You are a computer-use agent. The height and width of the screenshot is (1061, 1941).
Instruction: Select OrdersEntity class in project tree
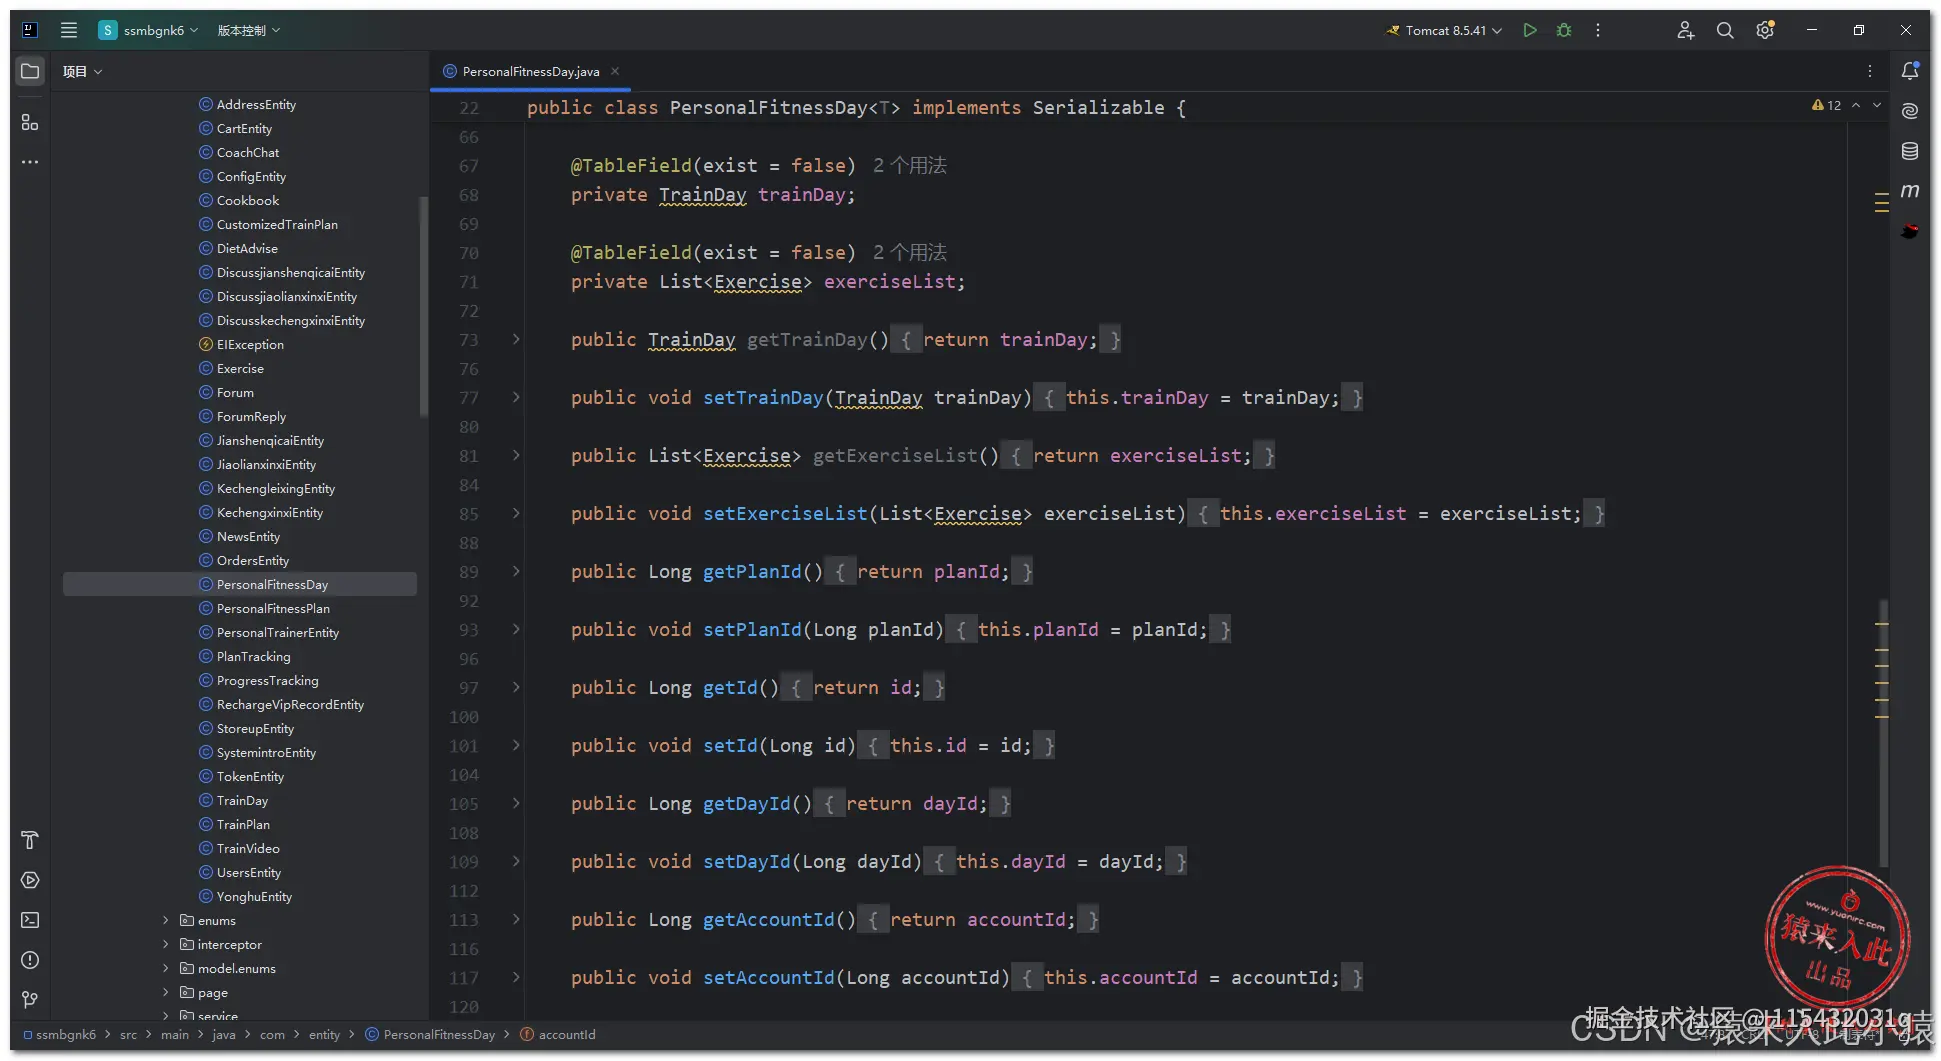[252, 560]
